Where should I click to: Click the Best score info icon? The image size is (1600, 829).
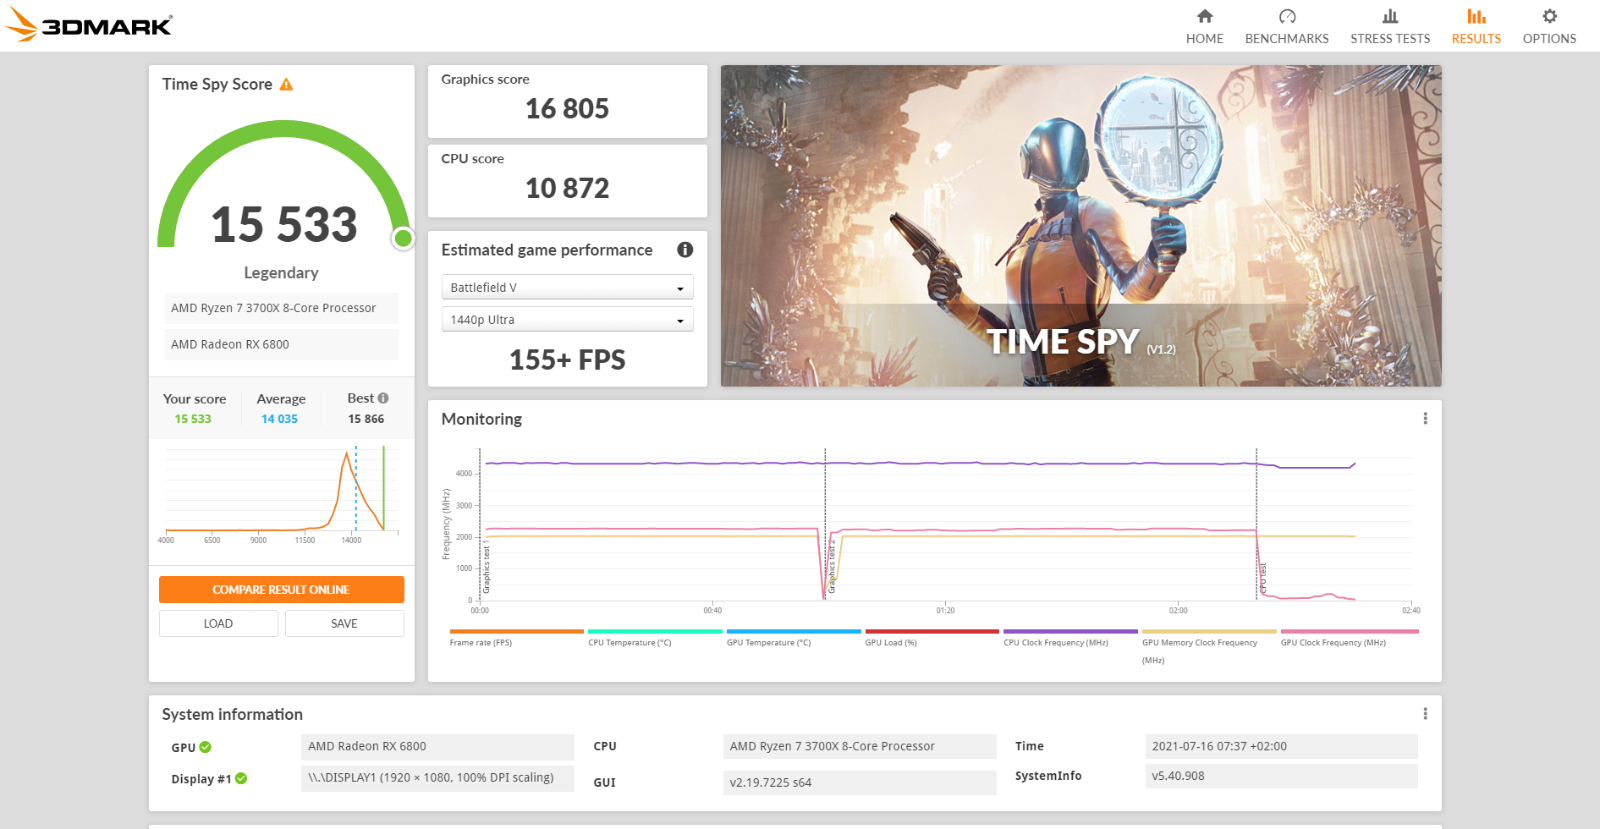coord(383,398)
